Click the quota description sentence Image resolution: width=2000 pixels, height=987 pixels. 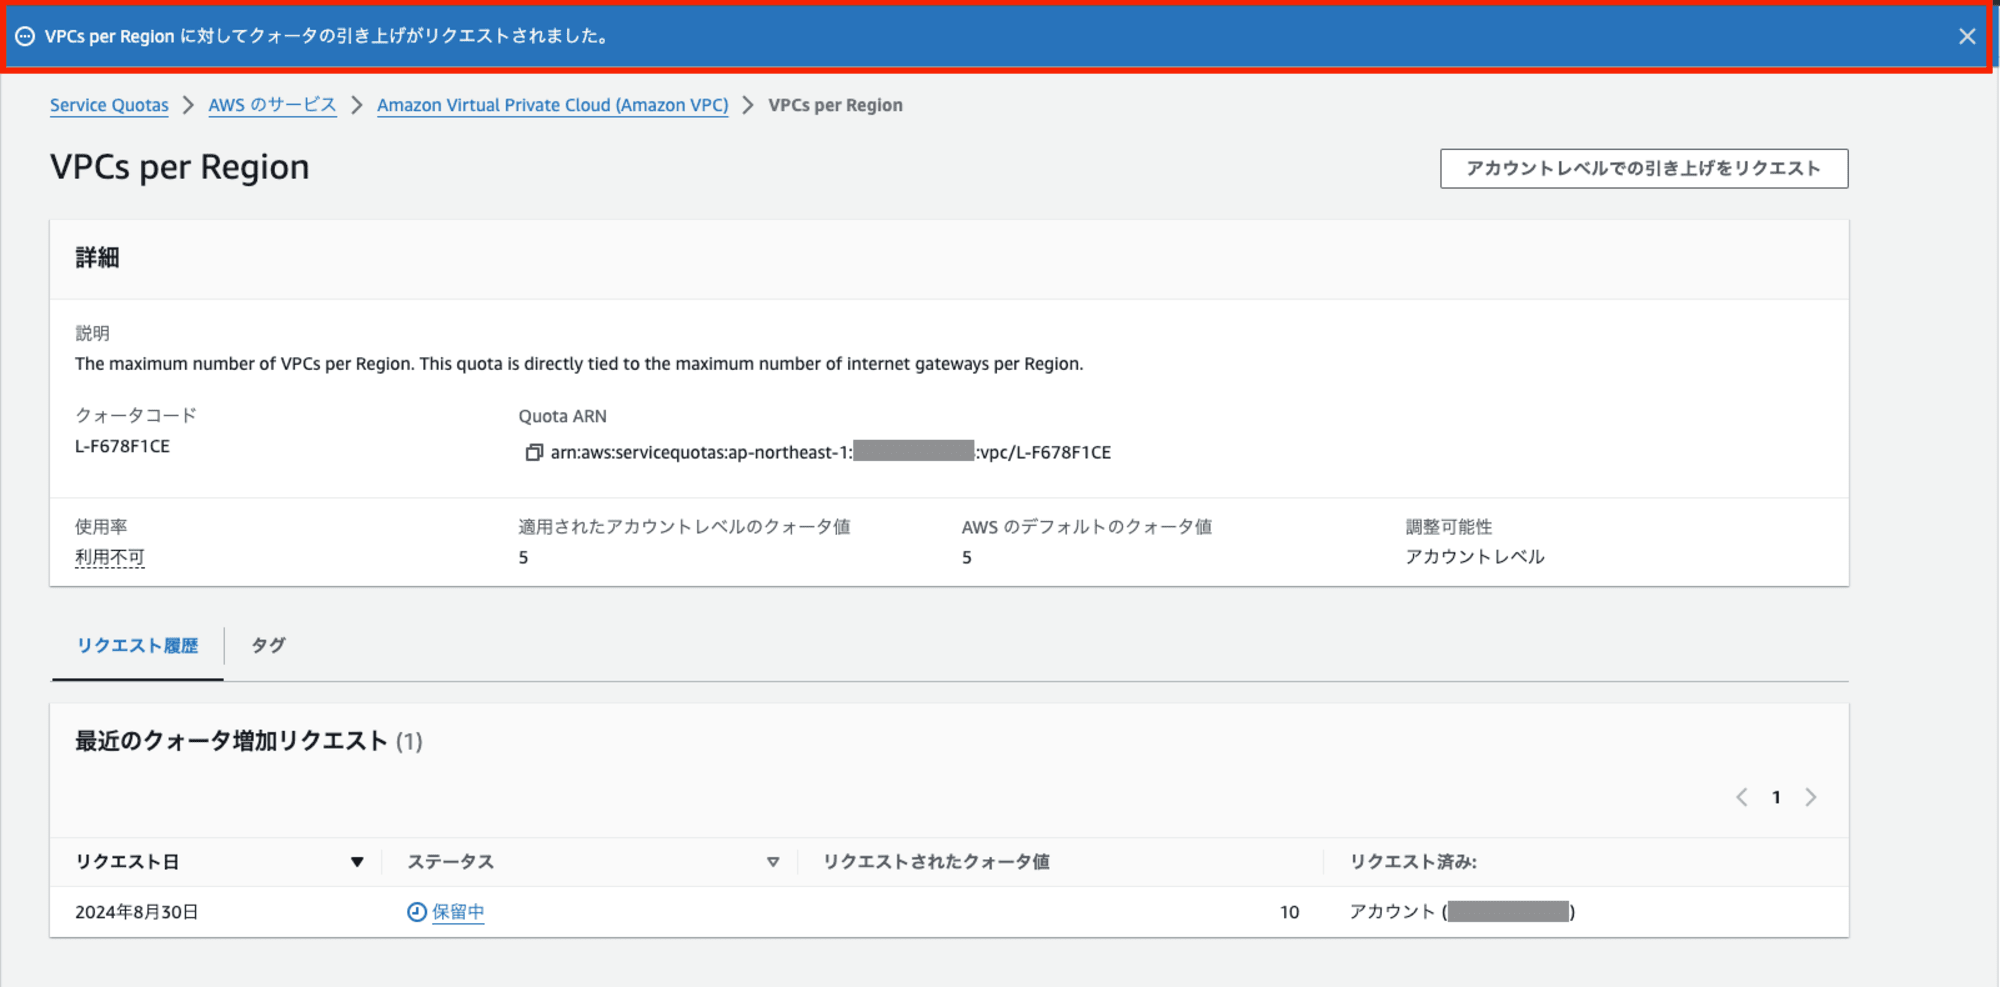pos(579,364)
